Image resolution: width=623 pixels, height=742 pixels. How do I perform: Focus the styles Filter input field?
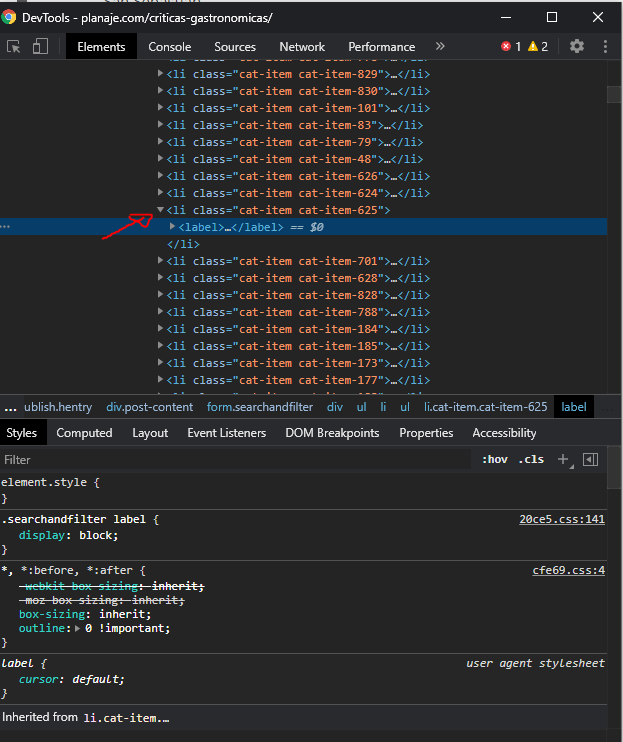pos(235,459)
